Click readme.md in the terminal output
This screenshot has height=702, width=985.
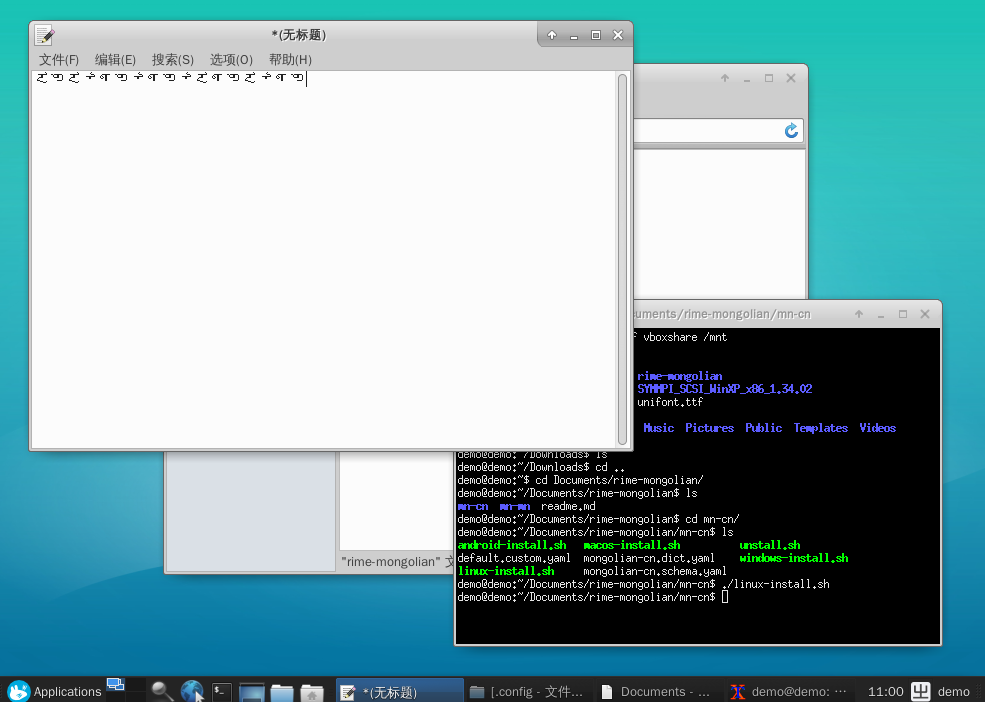pos(568,506)
